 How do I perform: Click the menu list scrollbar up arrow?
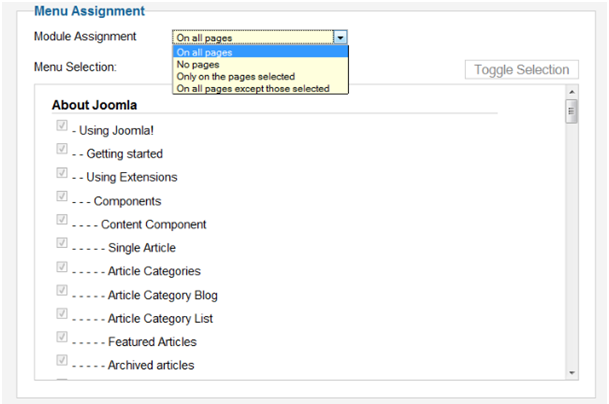[x=571, y=95]
